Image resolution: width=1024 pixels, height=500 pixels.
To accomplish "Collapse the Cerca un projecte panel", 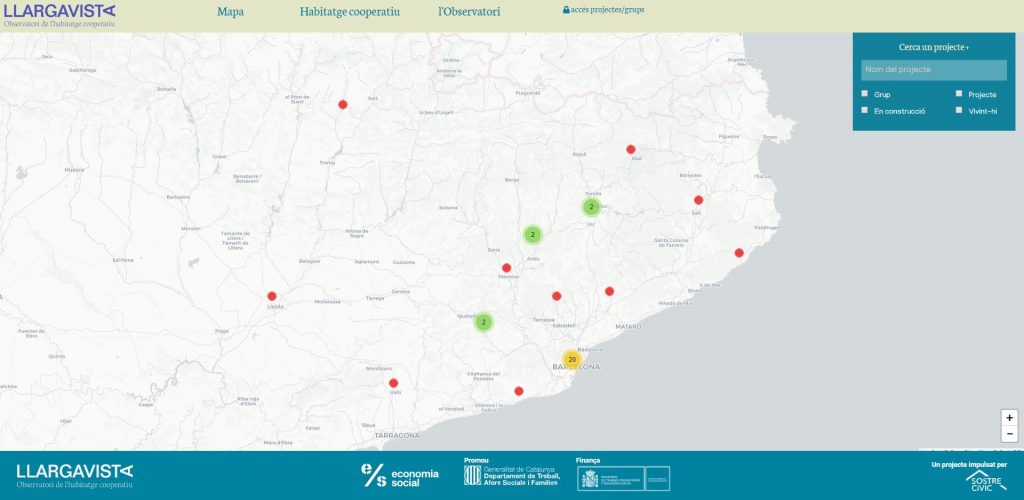I will [x=933, y=47].
